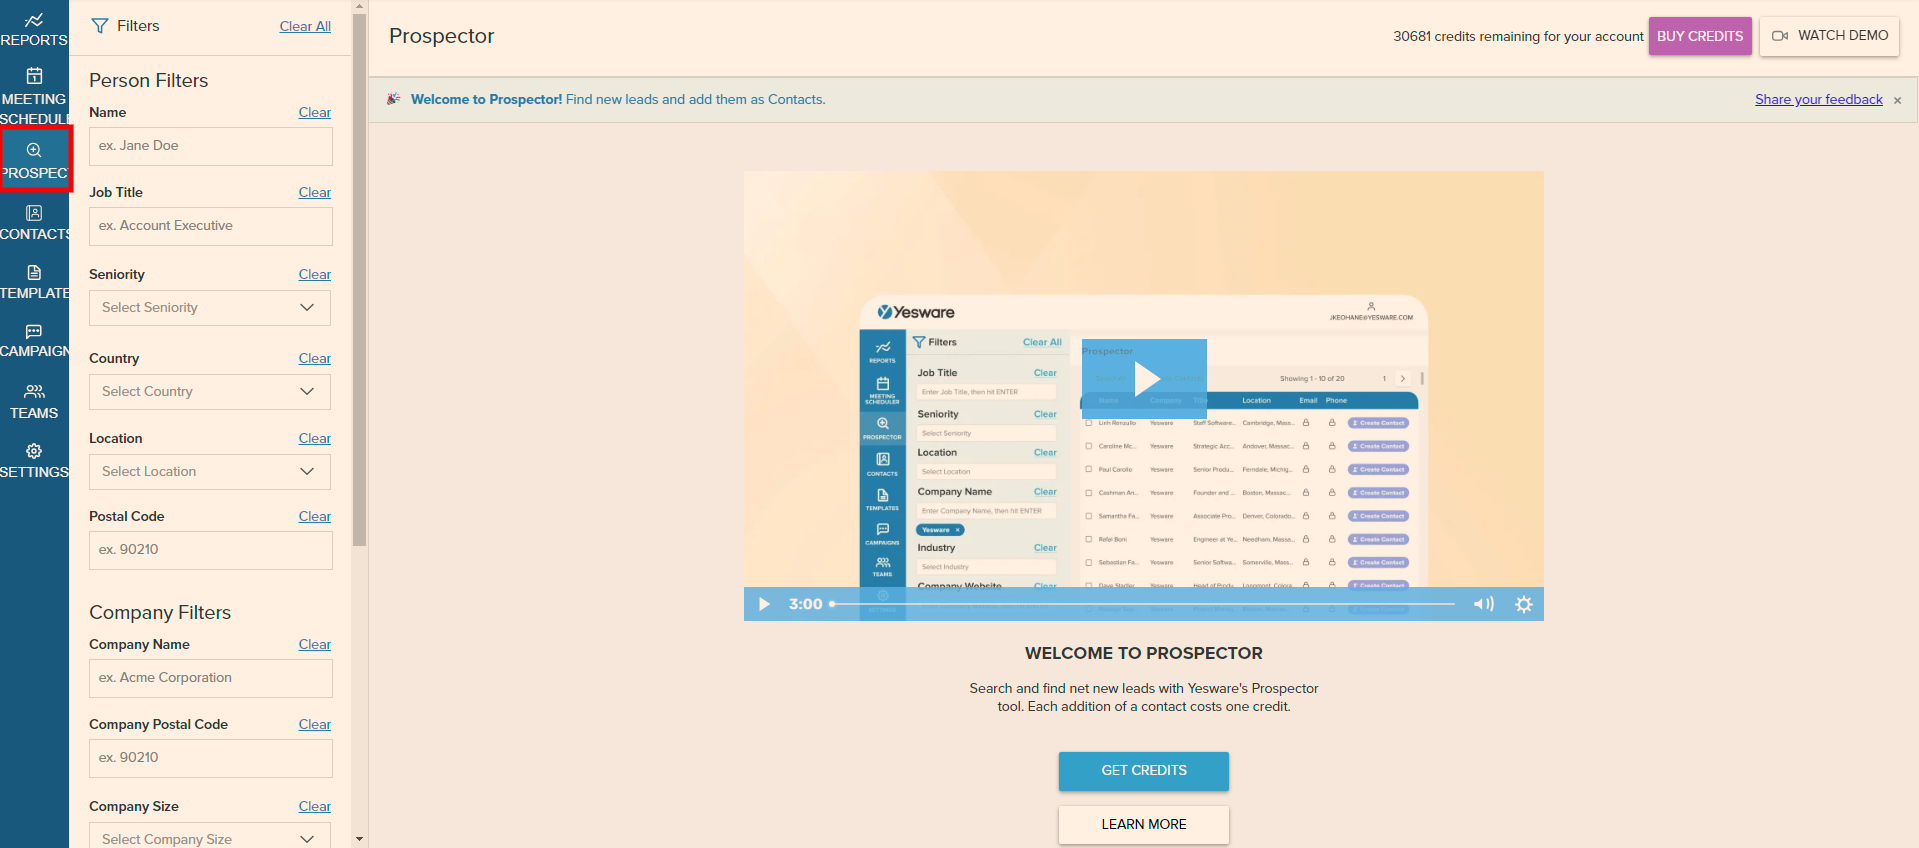Click the LEARN MORE button

tap(1144, 825)
